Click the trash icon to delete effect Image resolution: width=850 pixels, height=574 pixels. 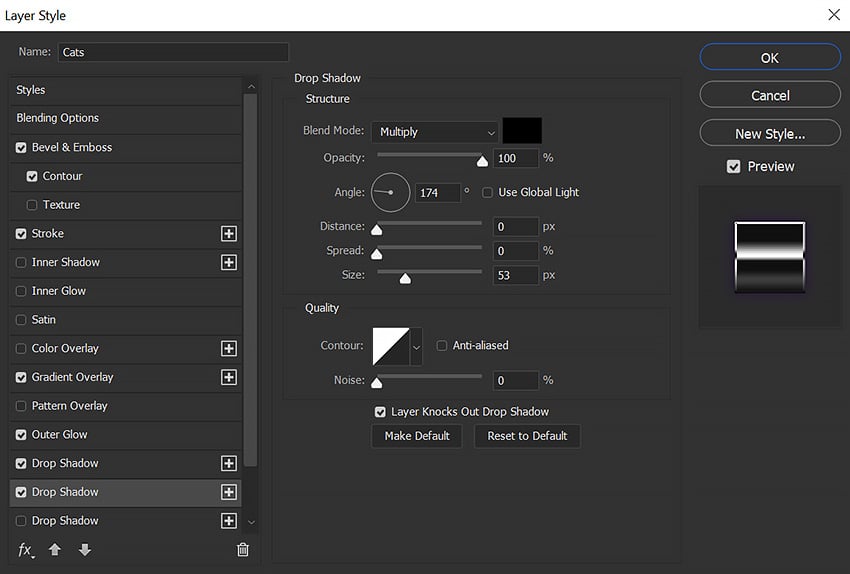(242, 550)
